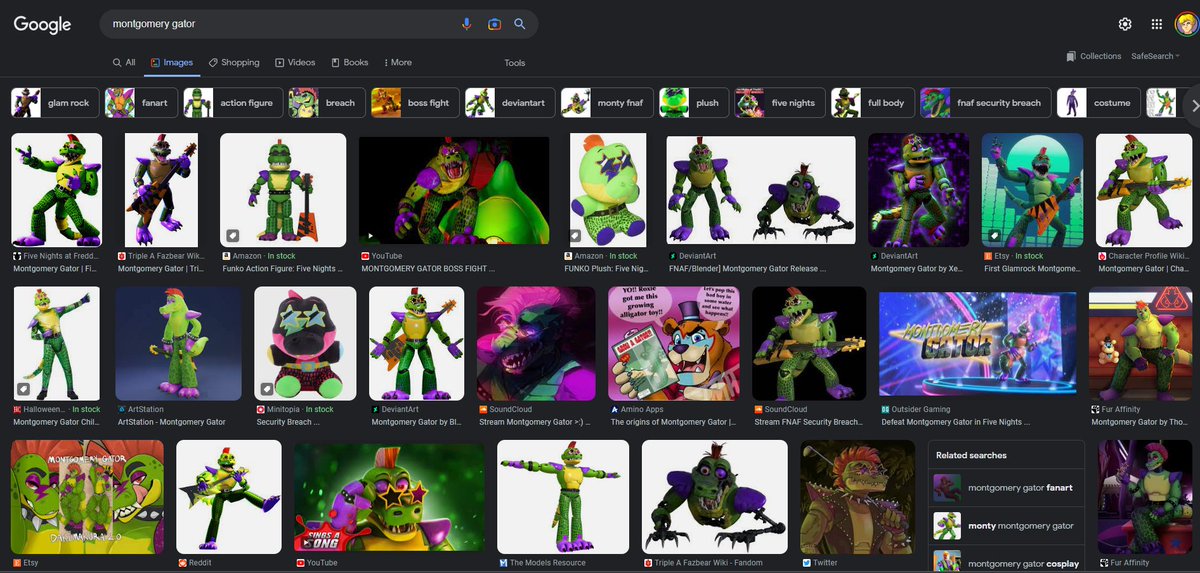
Task: Click product tag icon on Etsy Glamrock image
Action: 995,235
